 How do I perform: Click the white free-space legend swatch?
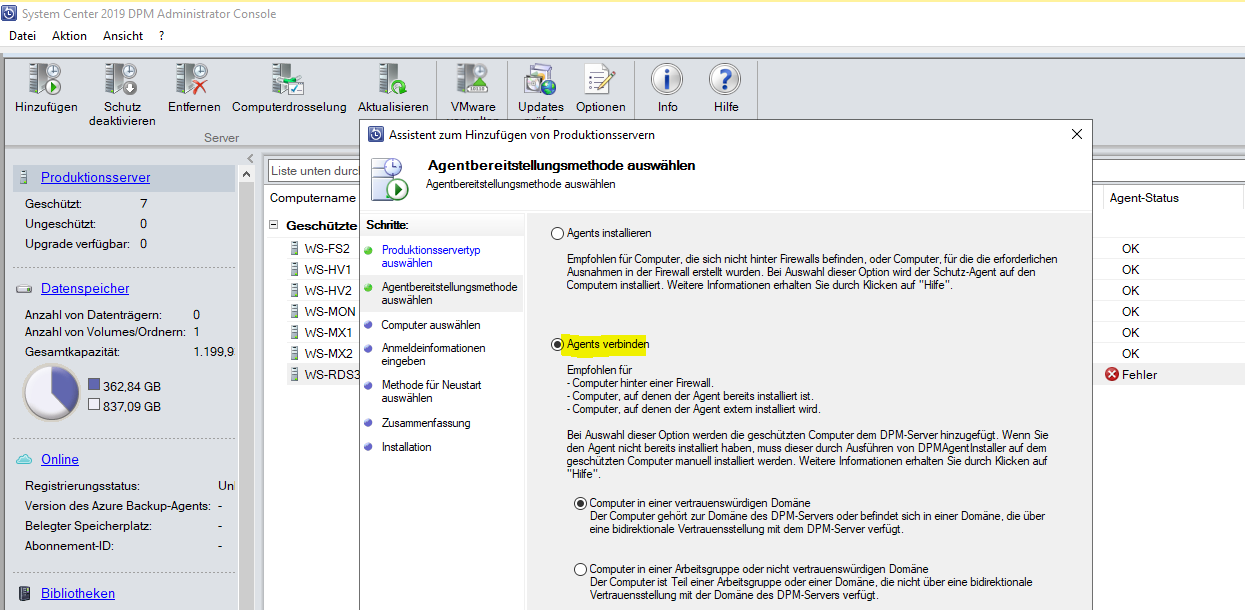[94, 405]
